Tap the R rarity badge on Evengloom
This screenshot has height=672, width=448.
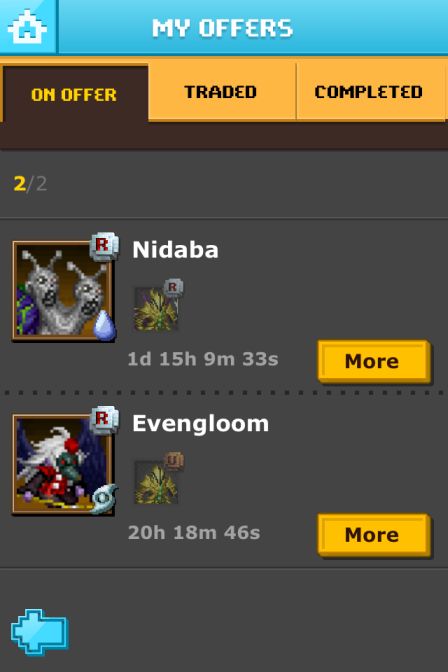104,419
